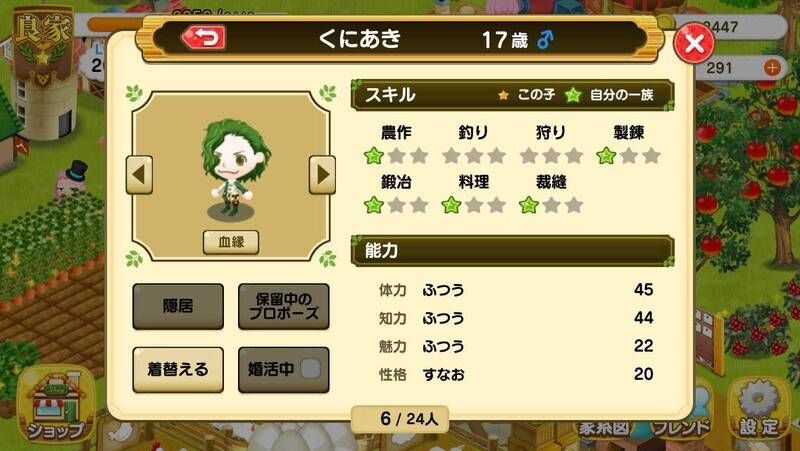800x451 pixels.
Task: Click the red back arrow button
Action: [204, 37]
